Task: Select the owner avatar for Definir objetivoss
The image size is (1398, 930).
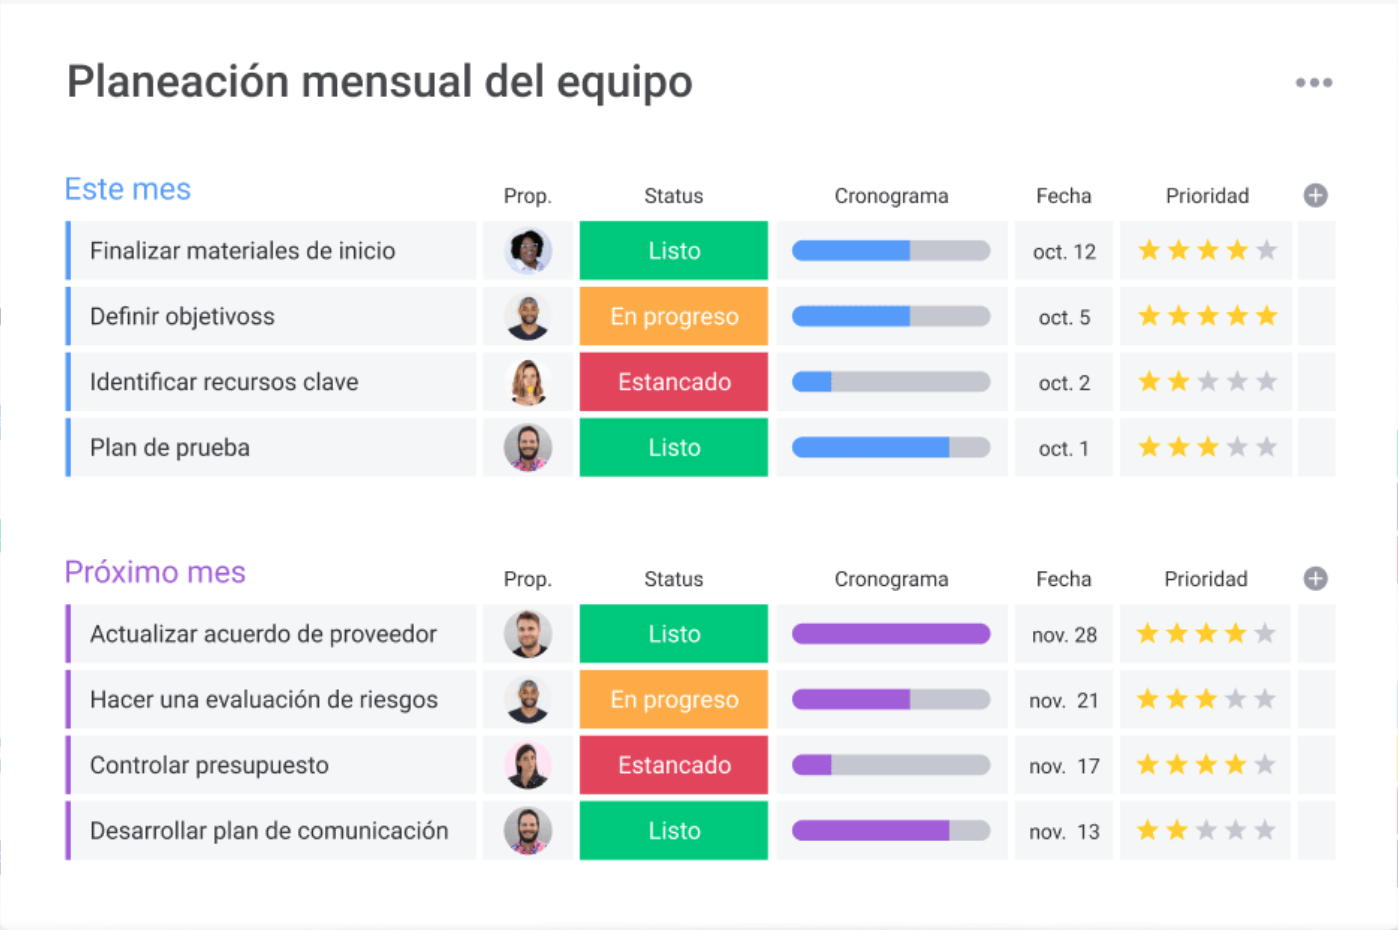Action: click(x=528, y=316)
